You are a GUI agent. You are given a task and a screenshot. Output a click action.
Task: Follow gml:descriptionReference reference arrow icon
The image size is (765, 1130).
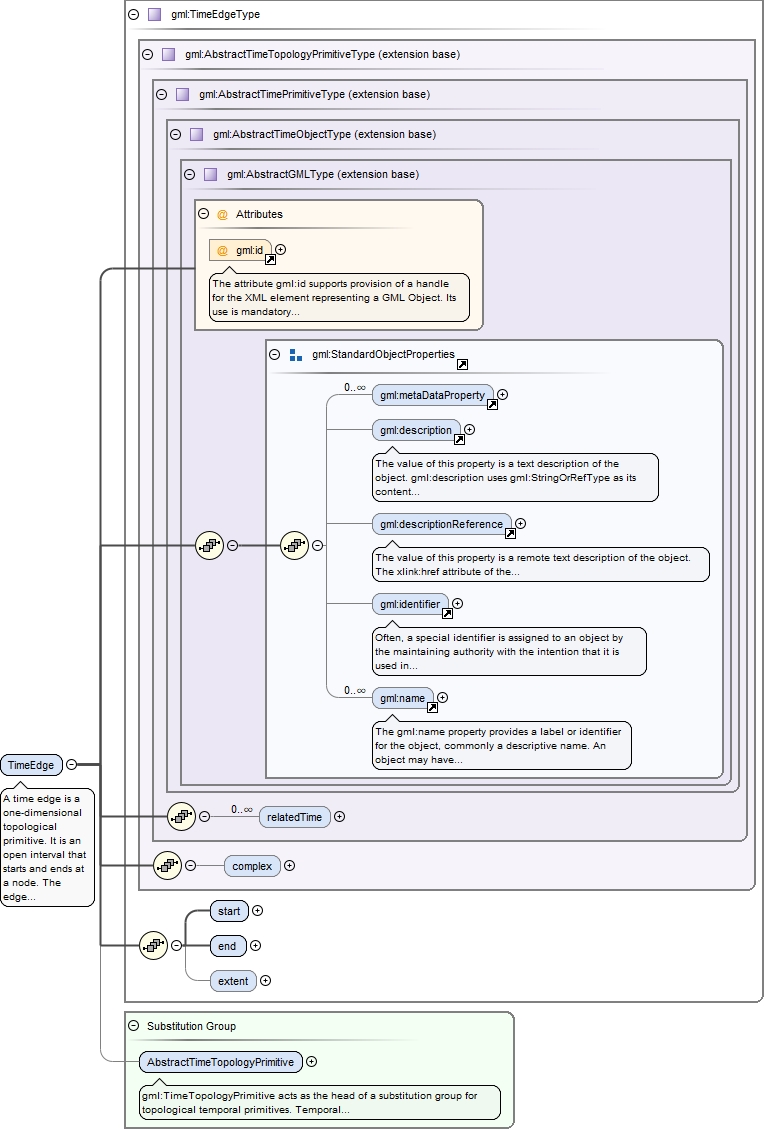510,534
